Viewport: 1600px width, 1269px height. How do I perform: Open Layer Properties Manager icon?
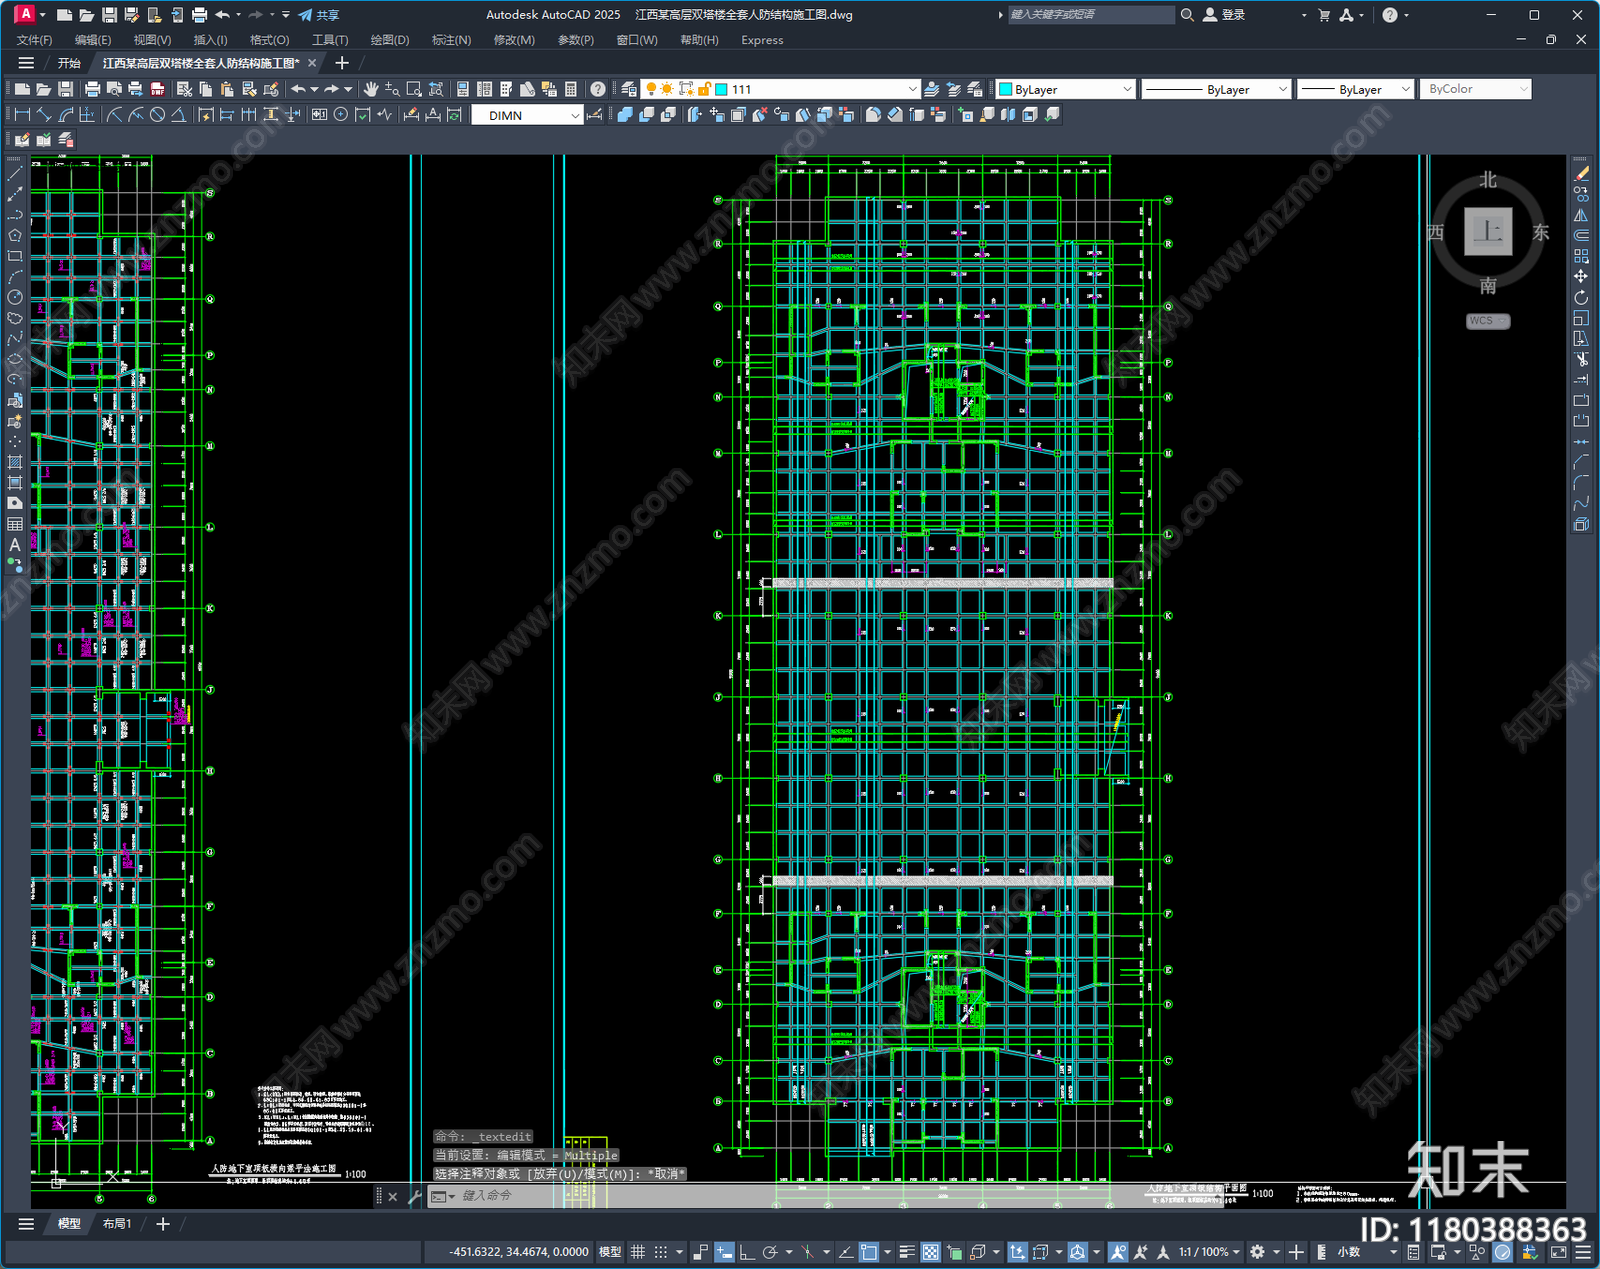628,89
